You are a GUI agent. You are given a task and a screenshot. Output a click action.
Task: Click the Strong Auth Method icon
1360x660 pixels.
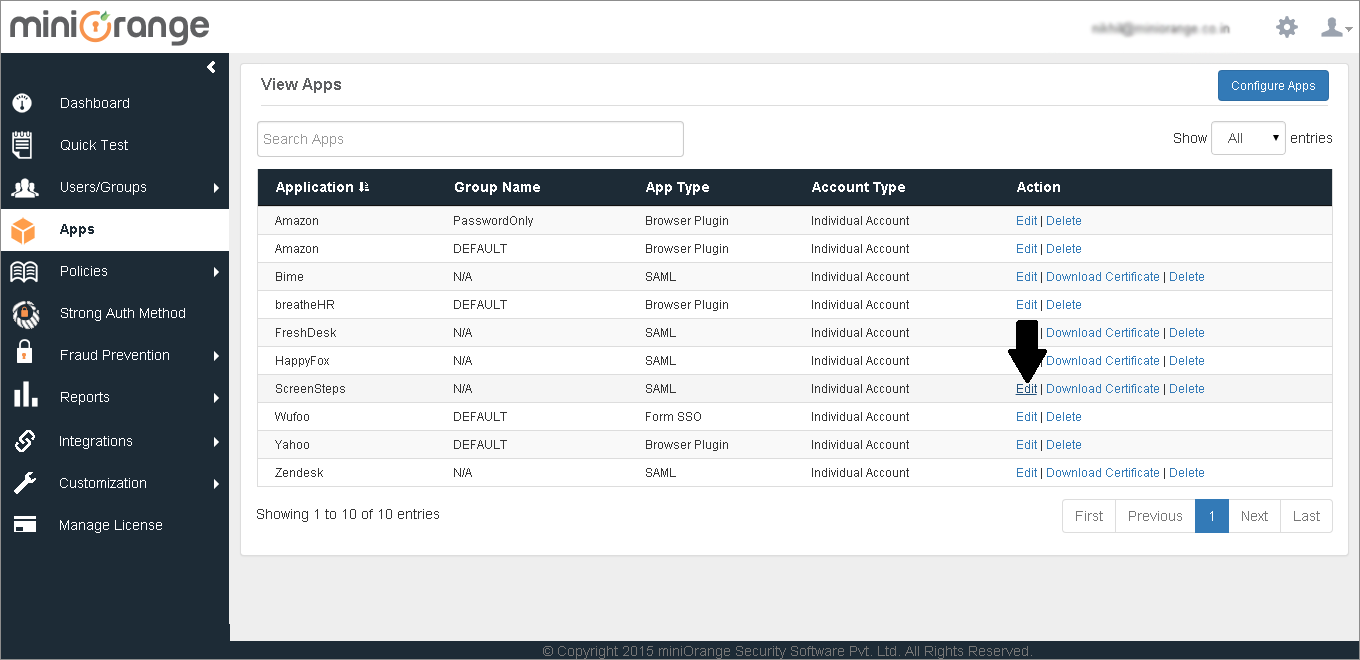coord(25,313)
